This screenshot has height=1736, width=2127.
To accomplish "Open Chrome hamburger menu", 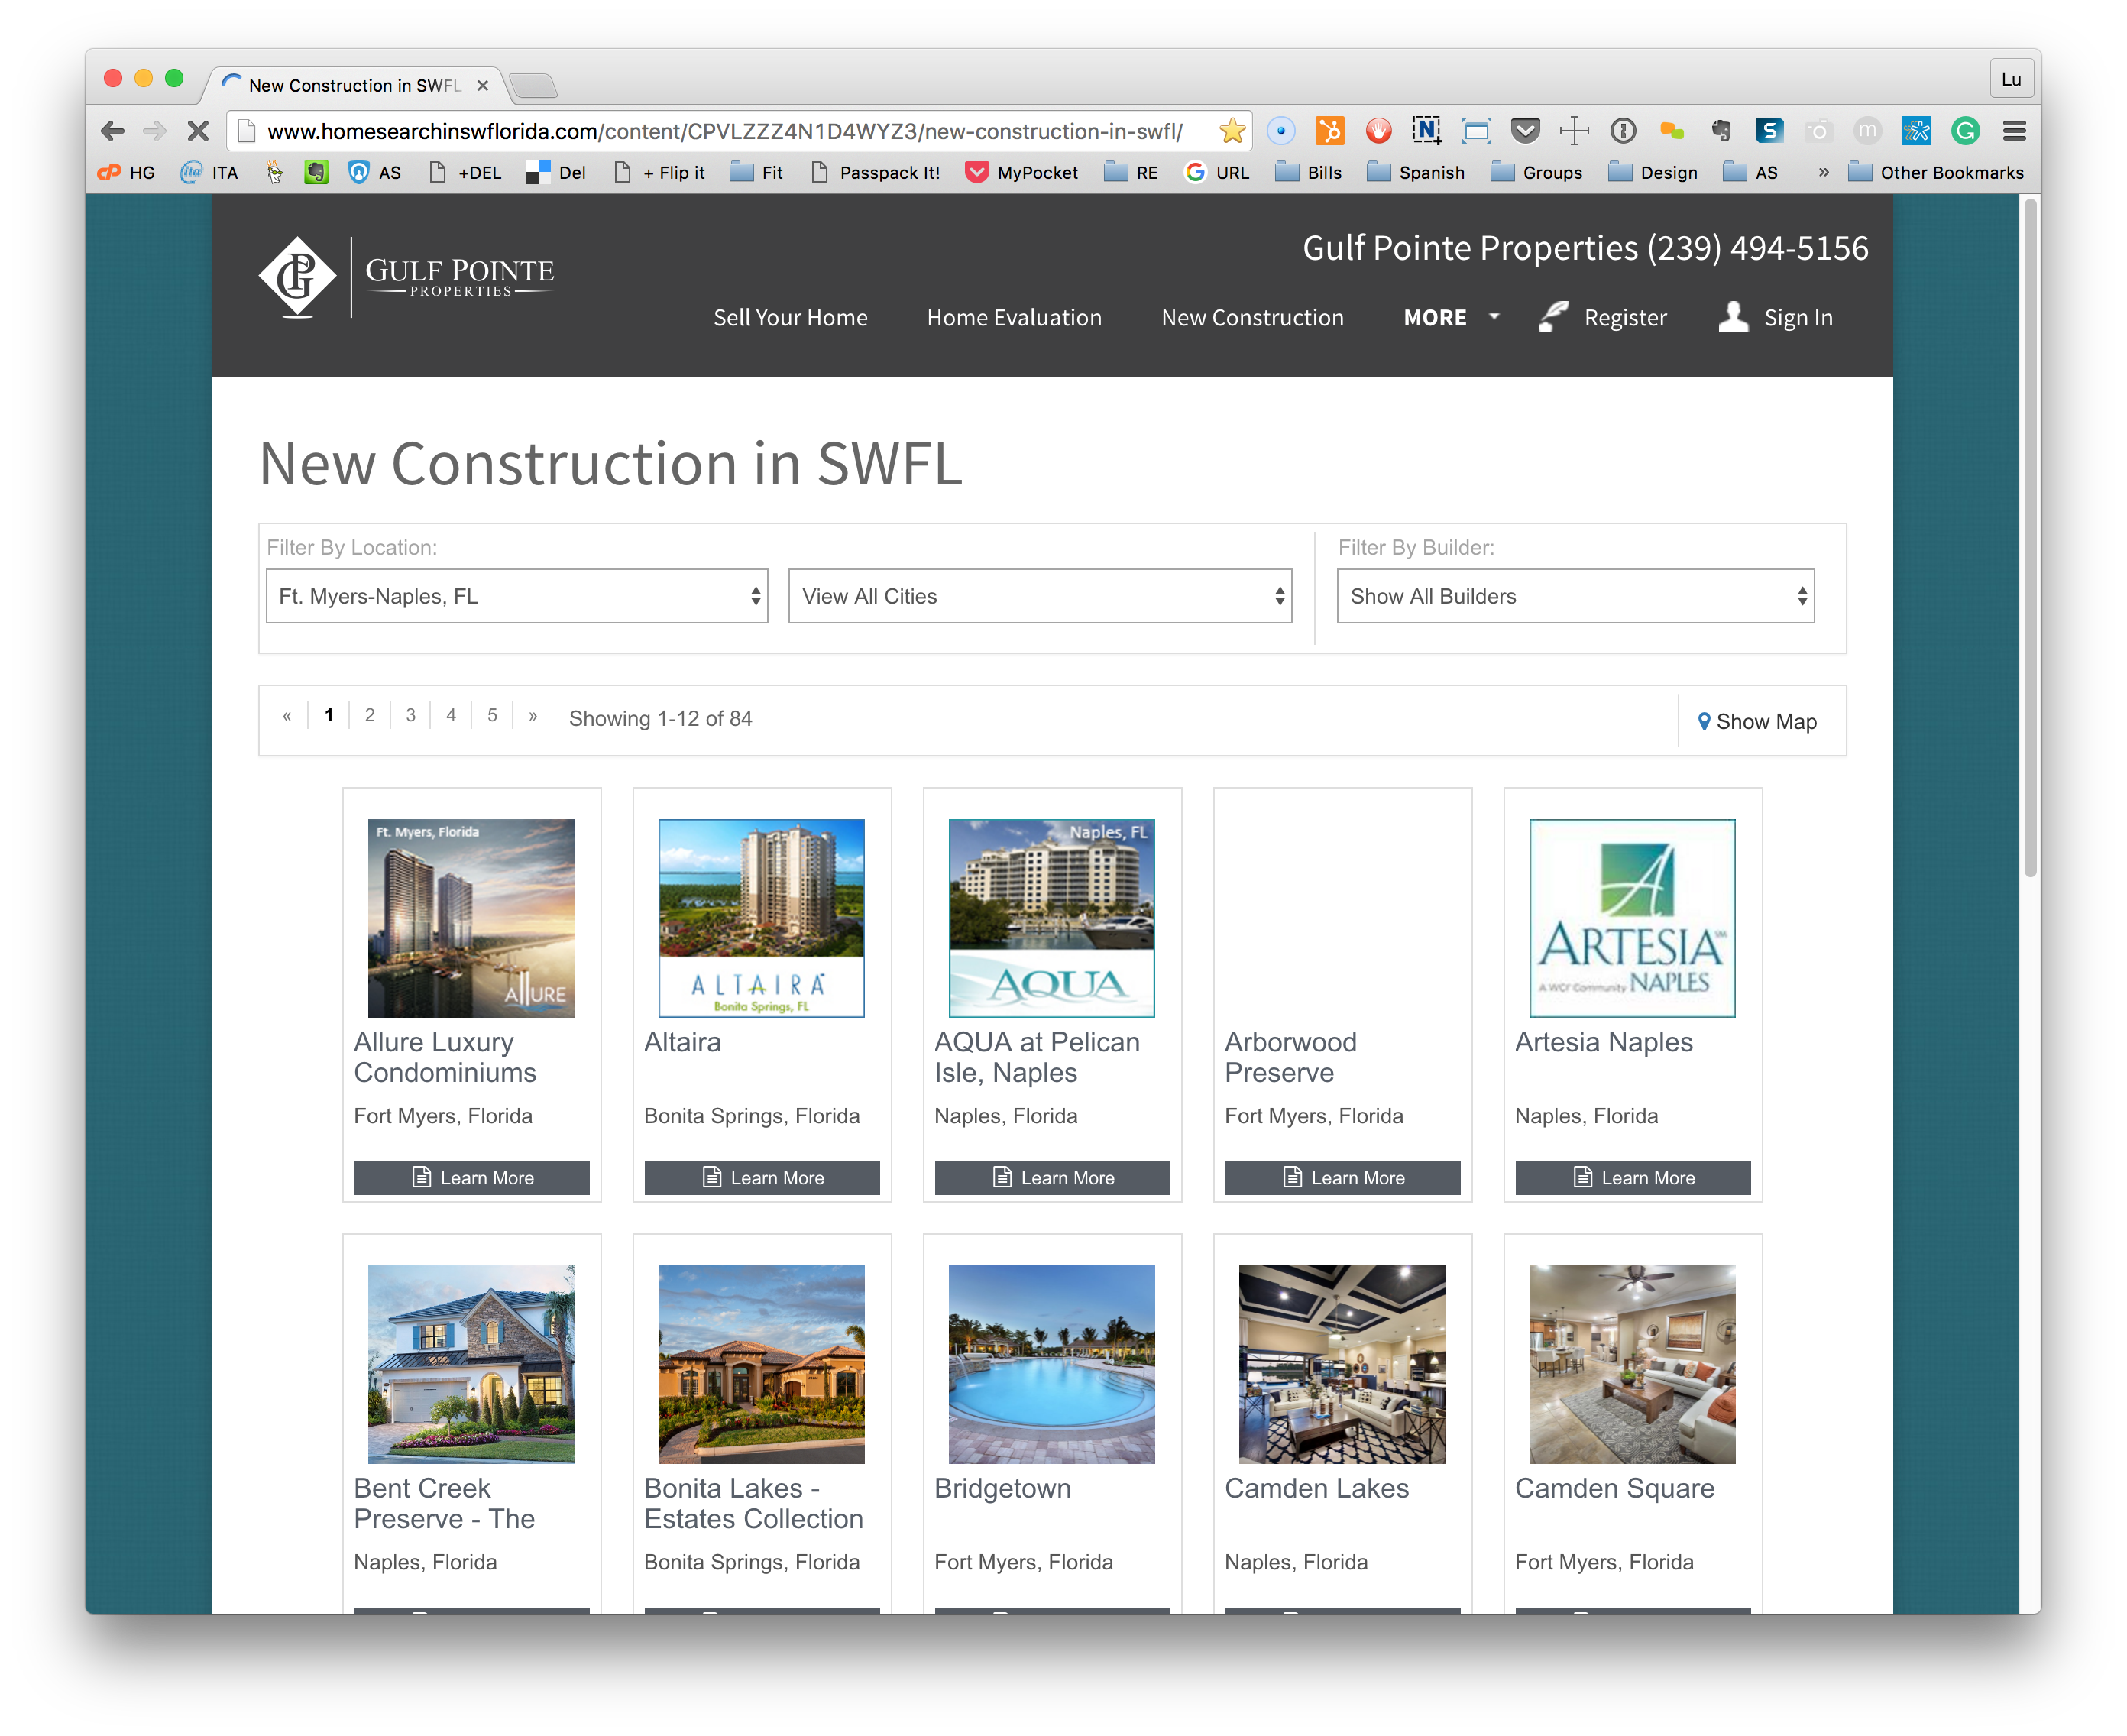I will (x=2014, y=131).
